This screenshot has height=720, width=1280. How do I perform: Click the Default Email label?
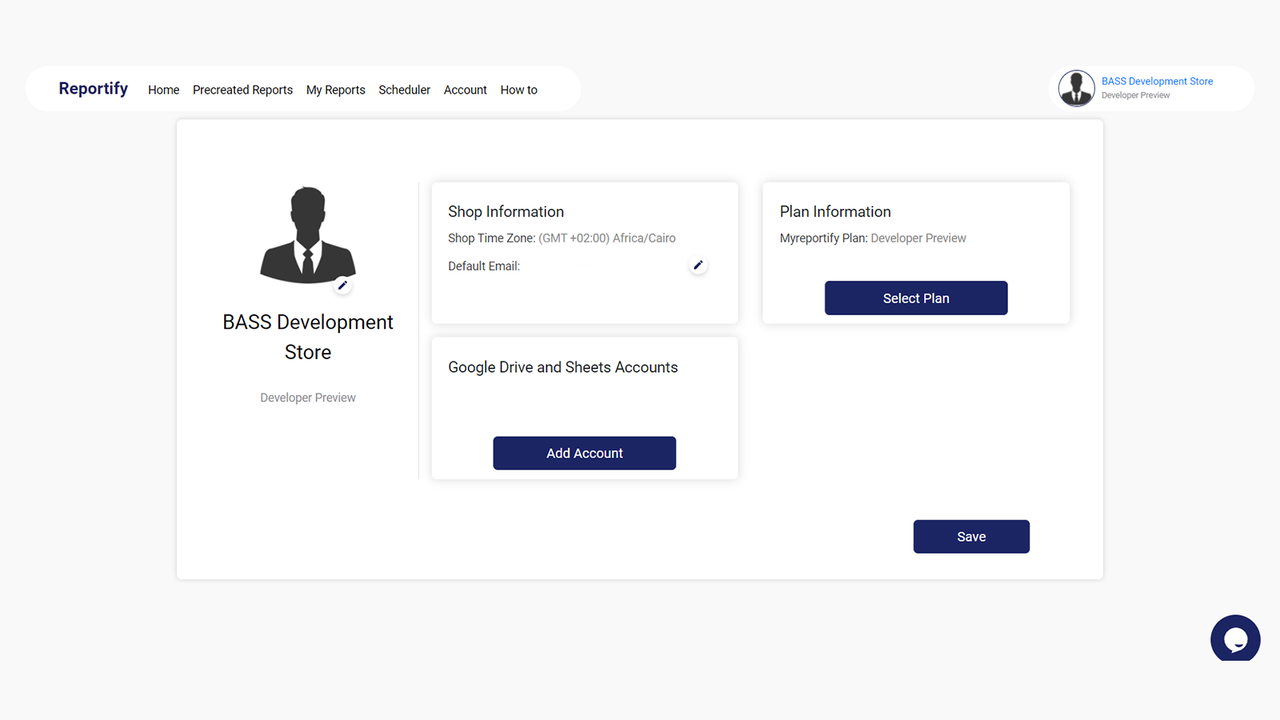[484, 266]
